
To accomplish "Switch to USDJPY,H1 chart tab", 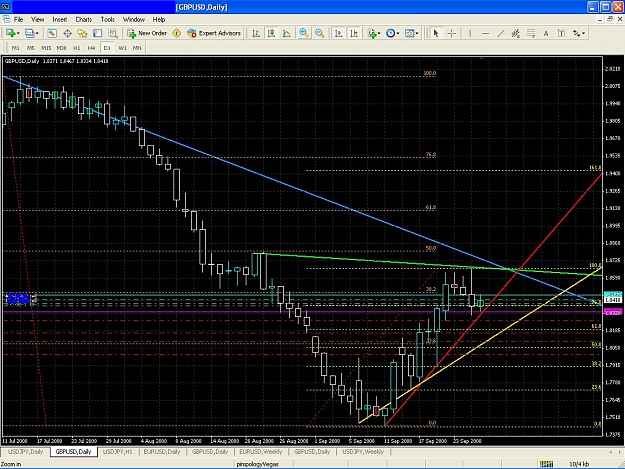I will click(x=118, y=452).
